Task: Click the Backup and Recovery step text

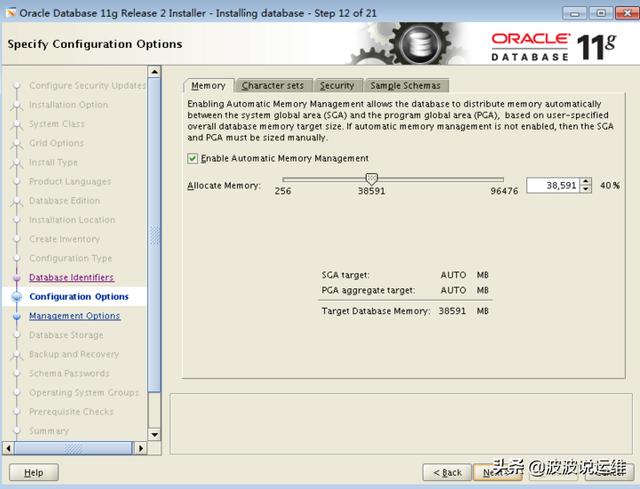Action: [x=74, y=354]
